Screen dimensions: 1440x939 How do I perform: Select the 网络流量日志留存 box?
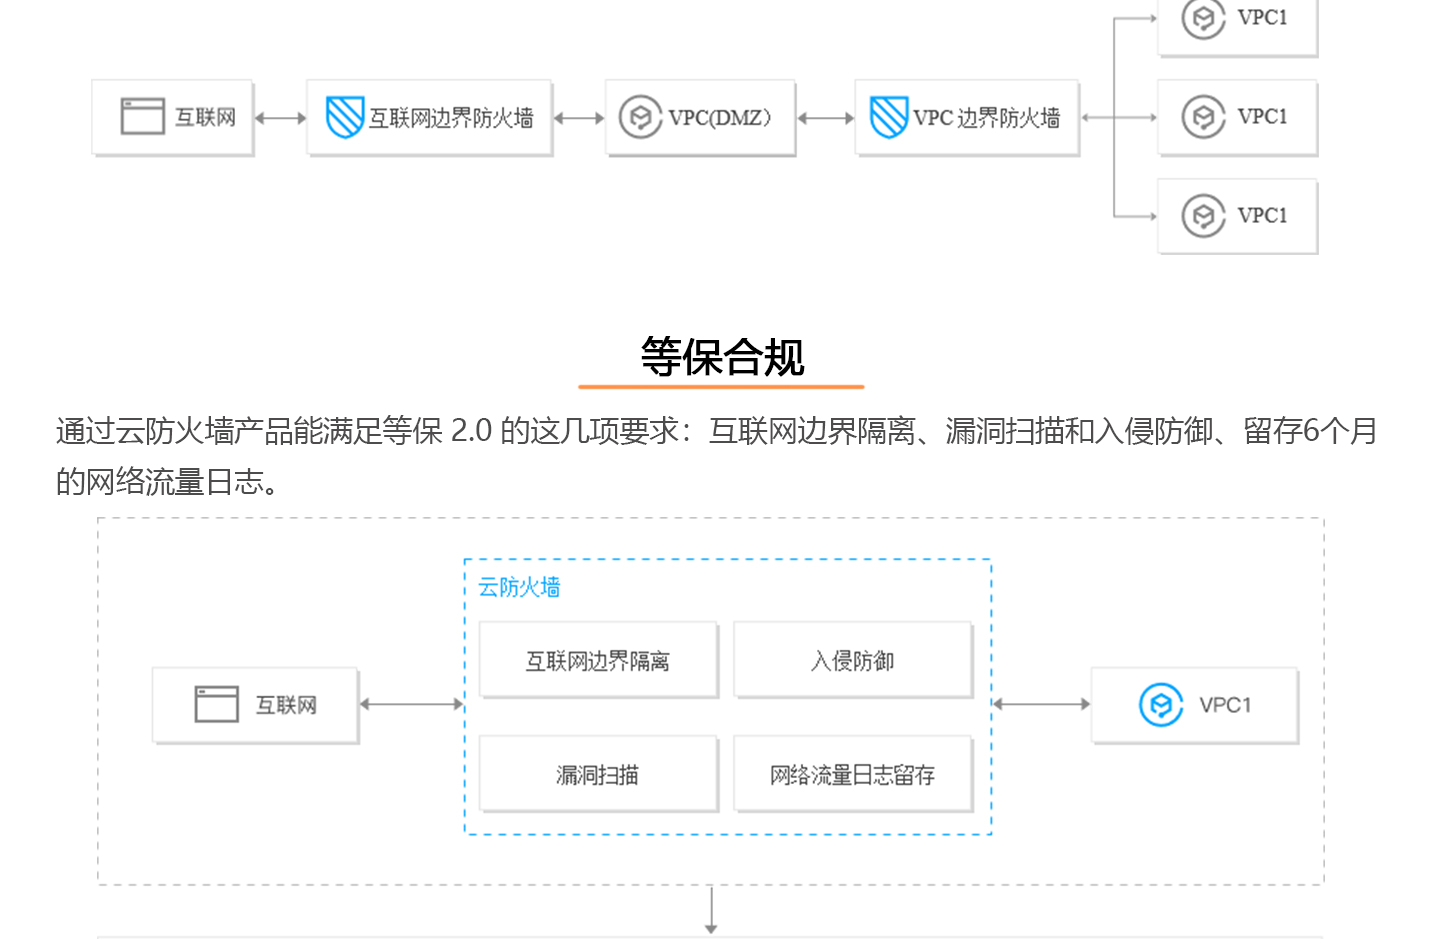click(x=853, y=774)
